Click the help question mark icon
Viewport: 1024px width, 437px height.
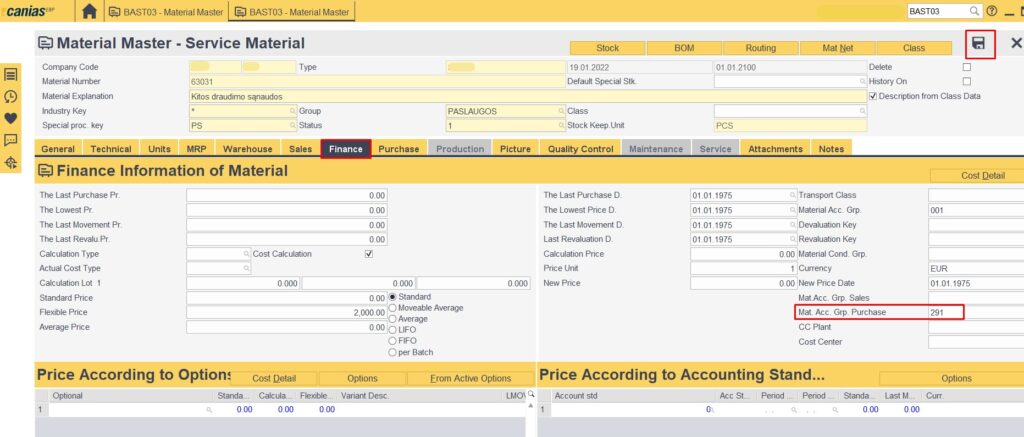[x=991, y=11]
